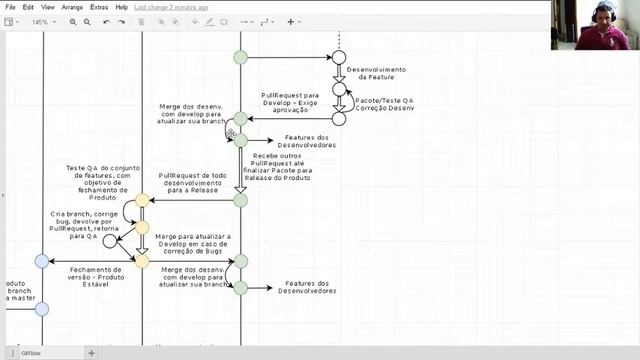The height and width of the screenshot is (360, 640).
Task: Open the Help menu
Action: click(x=122, y=7)
